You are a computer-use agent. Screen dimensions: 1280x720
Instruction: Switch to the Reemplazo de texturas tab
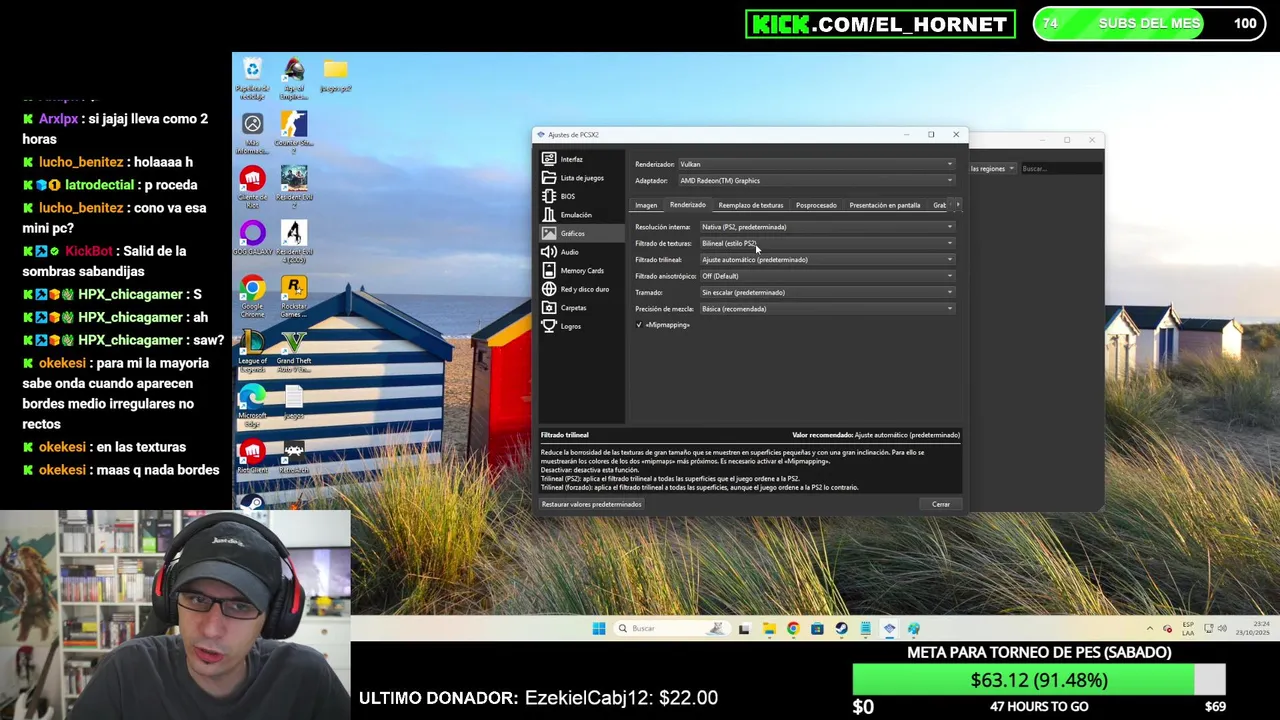coord(751,205)
